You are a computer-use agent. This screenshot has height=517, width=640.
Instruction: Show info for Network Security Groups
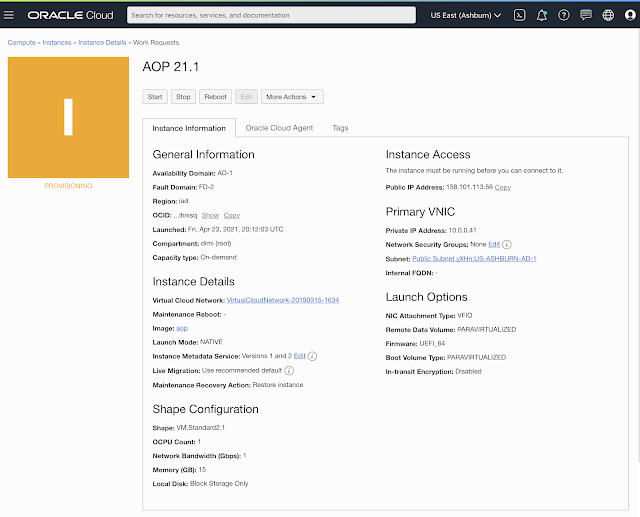pos(507,244)
